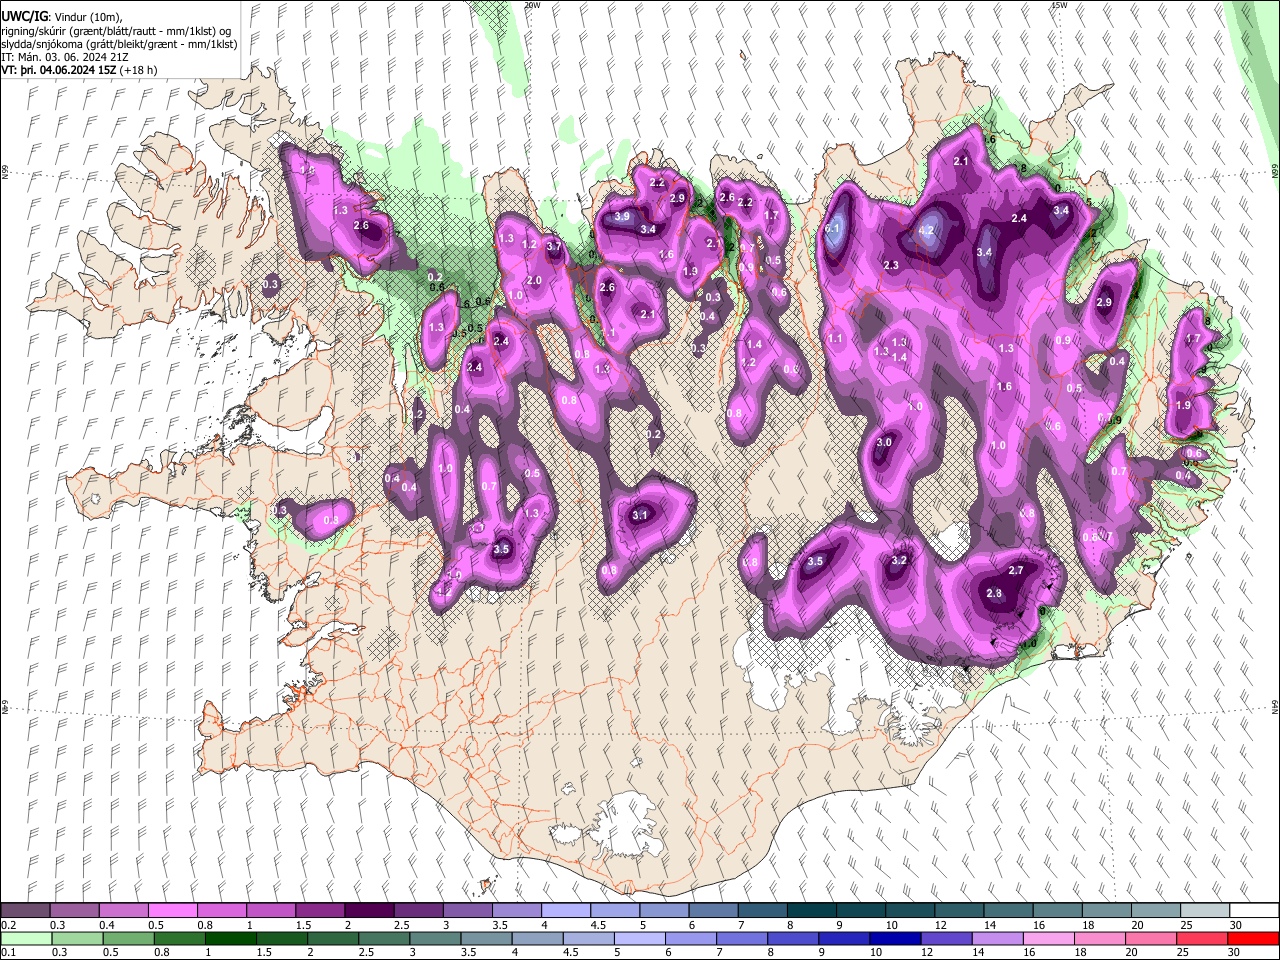The height and width of the screenshot is (960, 1280).
Task: Click the 0.2 number label under upper legend
Action: 9,925
